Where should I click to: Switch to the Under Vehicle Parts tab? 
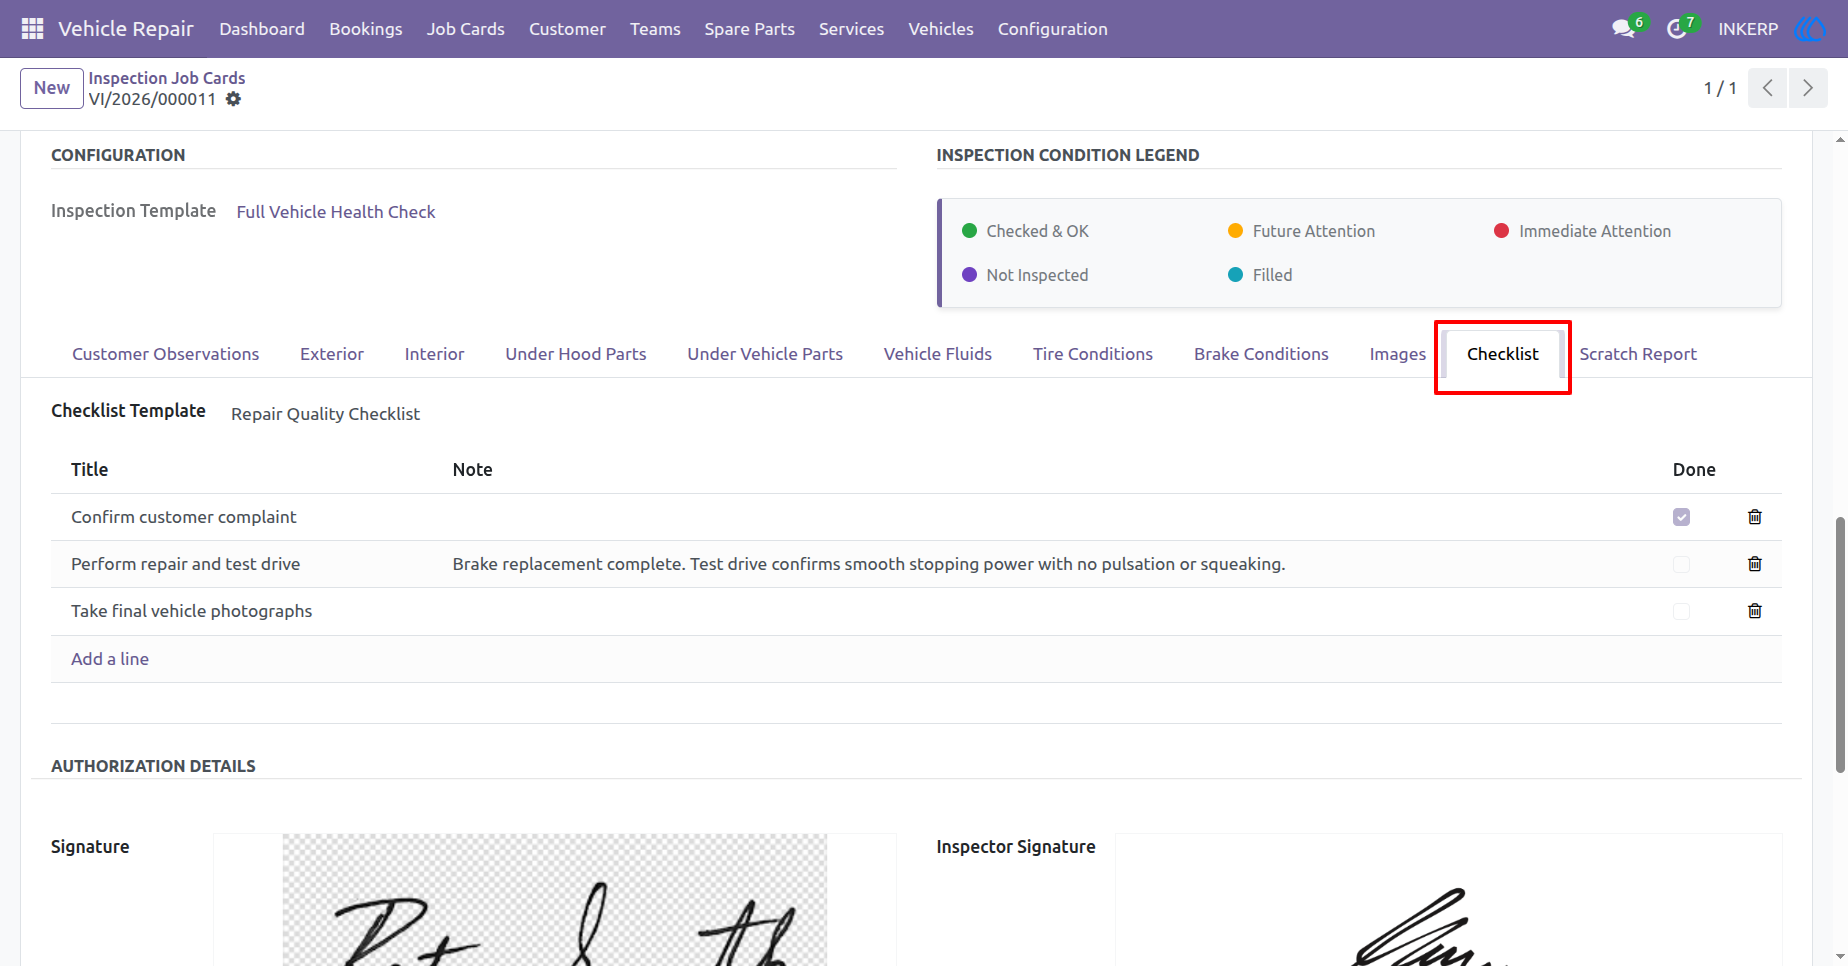pyautogui.click(x=765, y=354)
